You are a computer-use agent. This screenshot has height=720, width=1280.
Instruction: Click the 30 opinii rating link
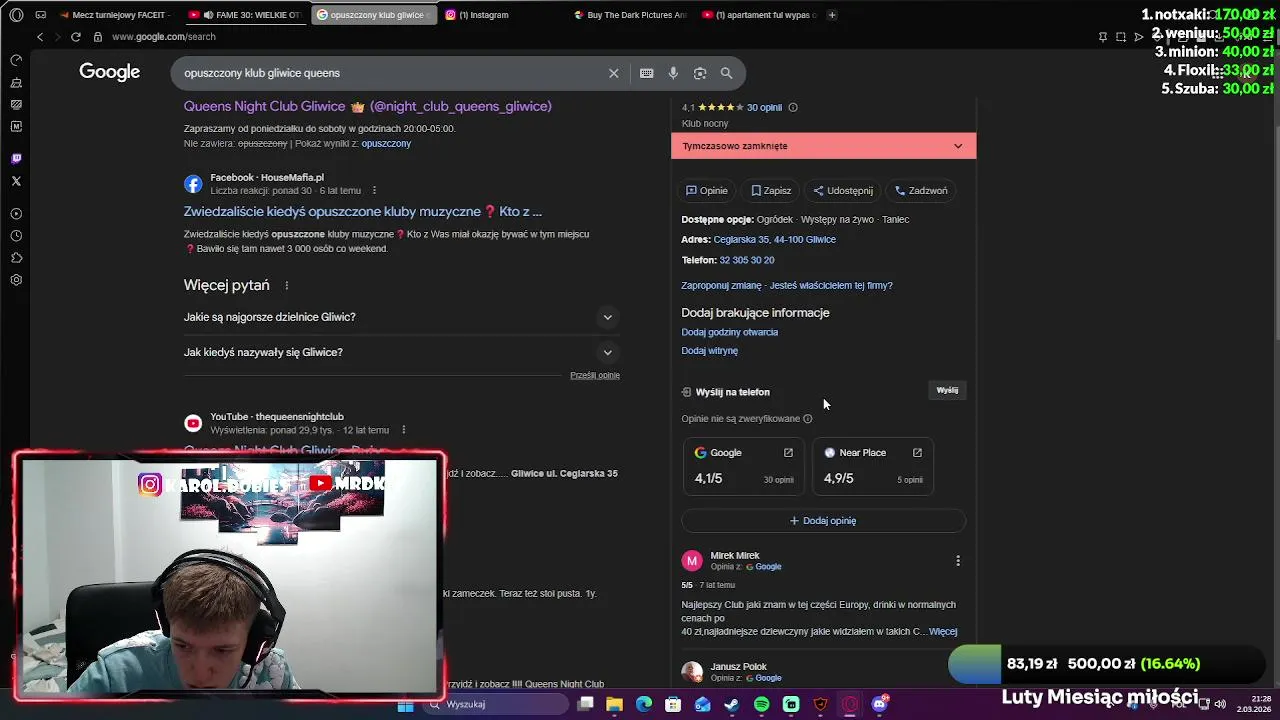click(x=764, y=107)
